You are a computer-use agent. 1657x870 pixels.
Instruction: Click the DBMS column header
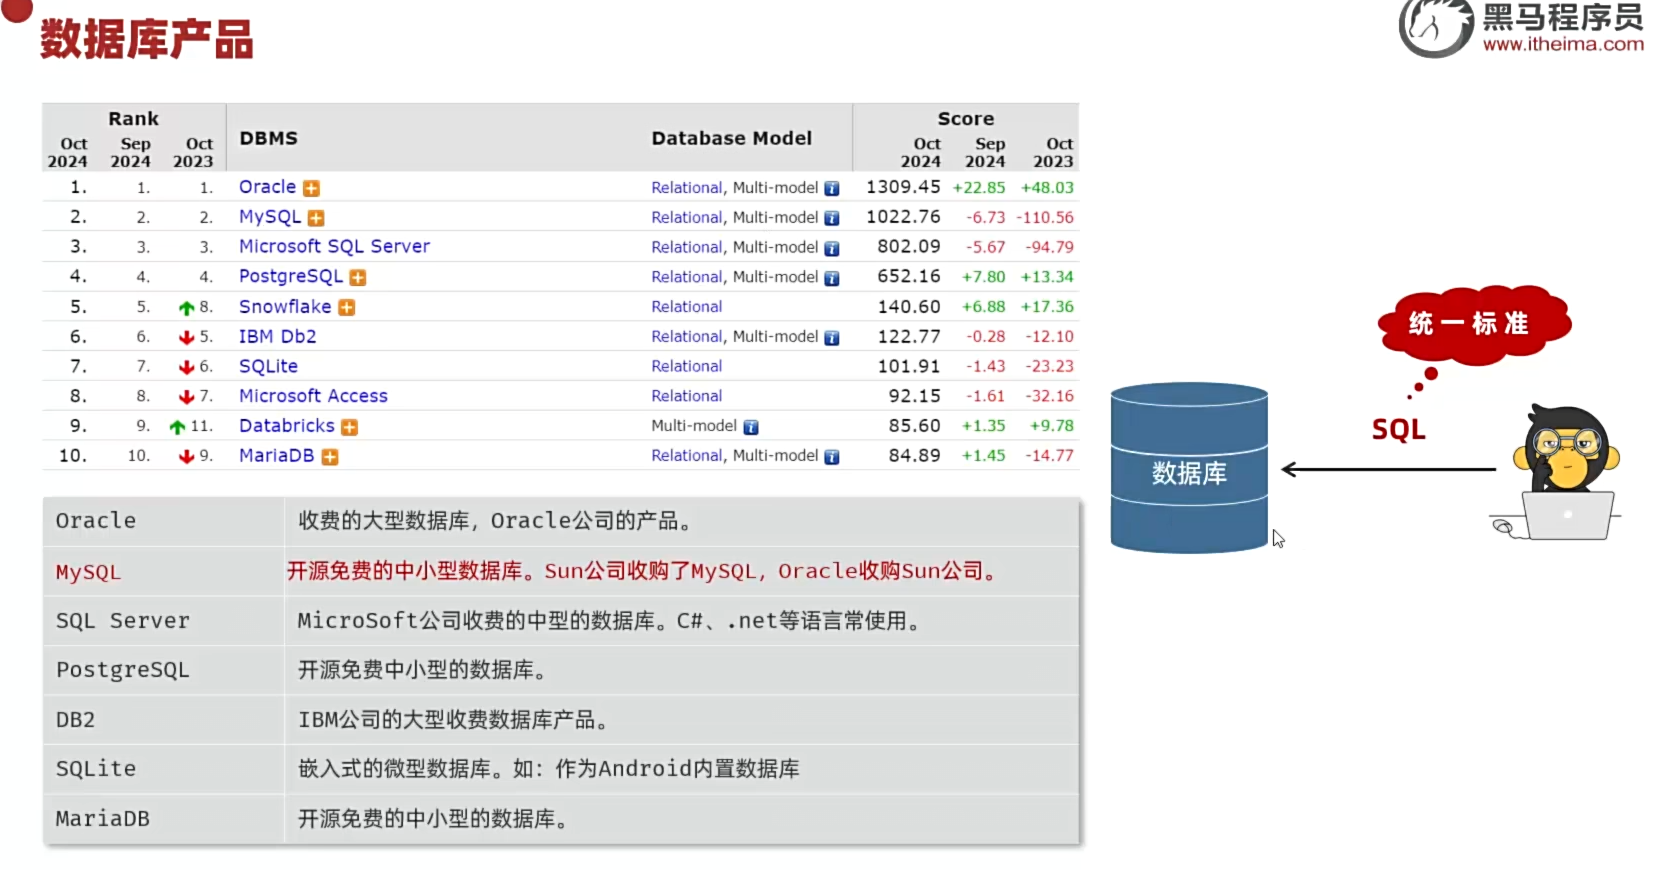pyautogui.click(x=269, y=138)
